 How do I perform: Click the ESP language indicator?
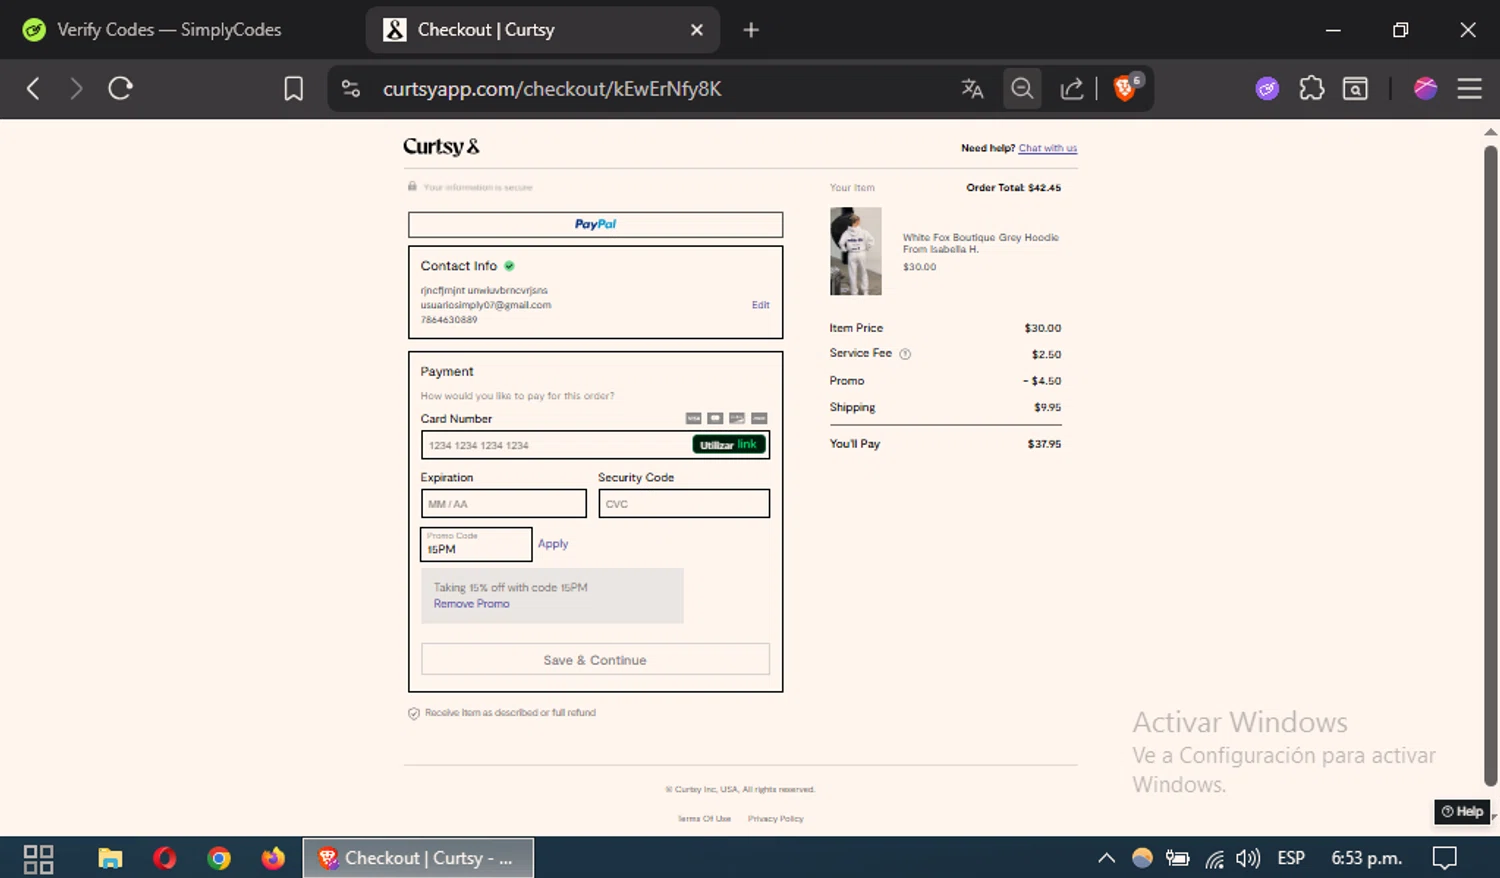point(1291,858)
